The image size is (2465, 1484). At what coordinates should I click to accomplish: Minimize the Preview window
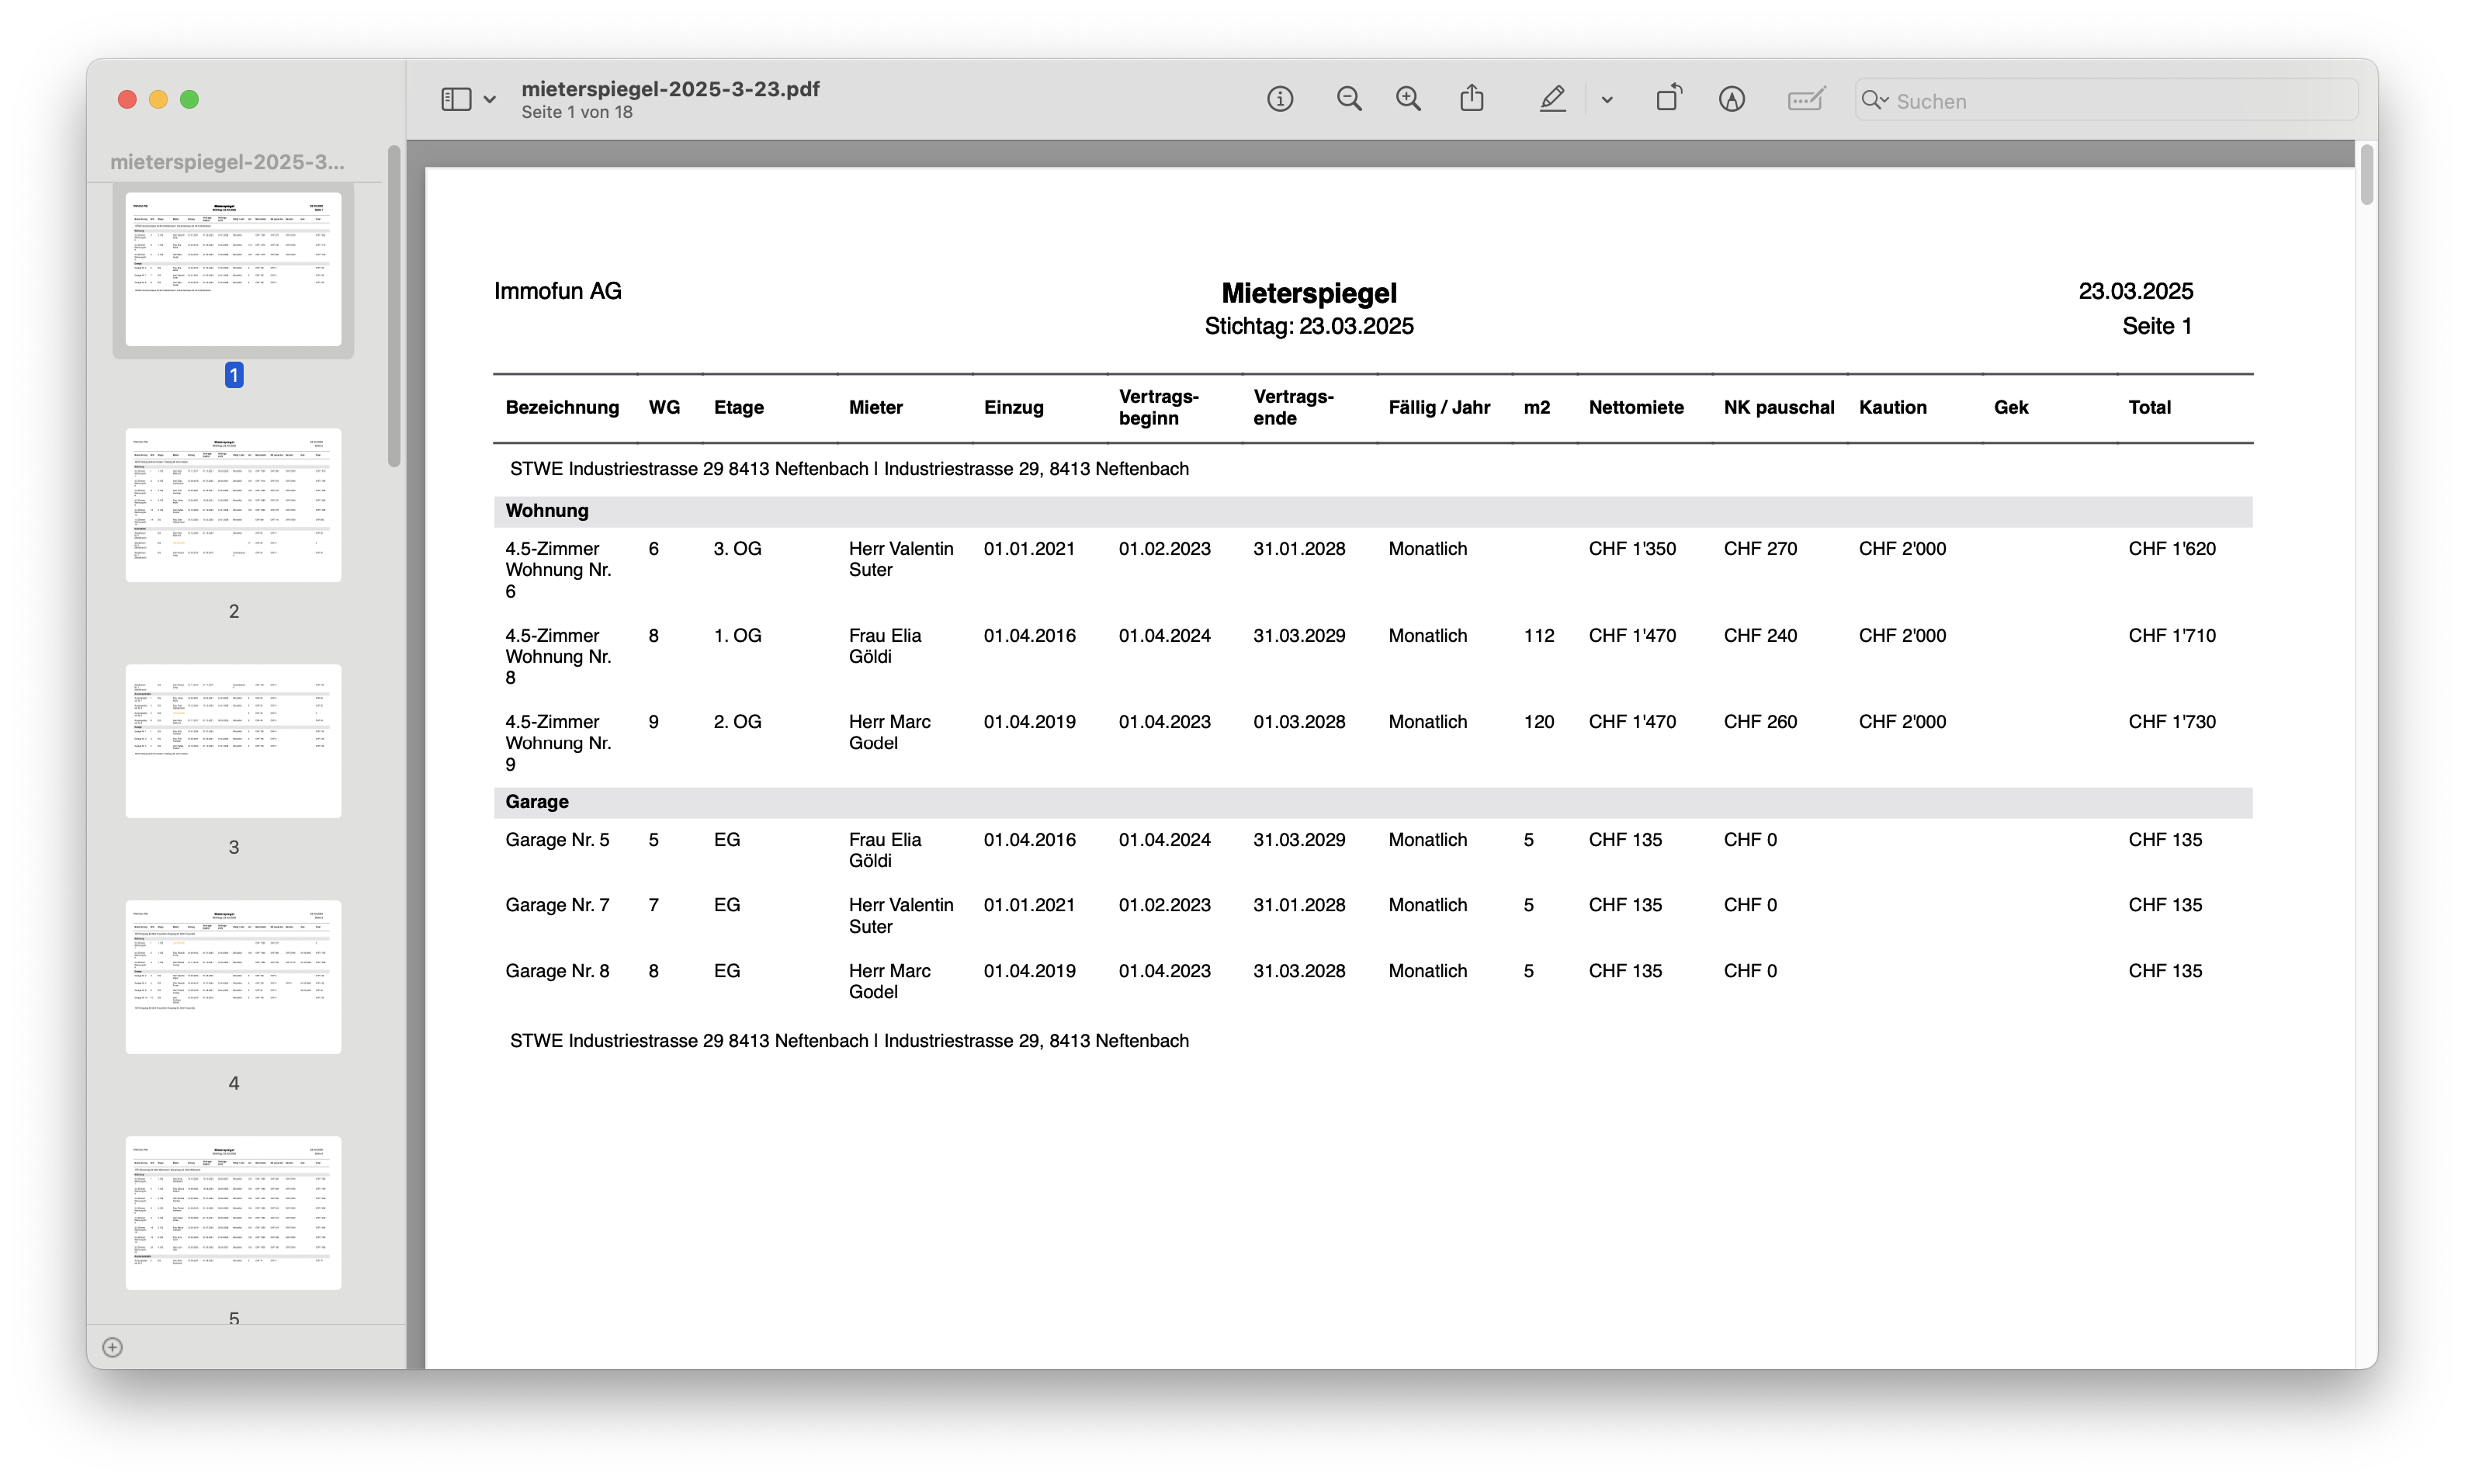tap(158, 100)
